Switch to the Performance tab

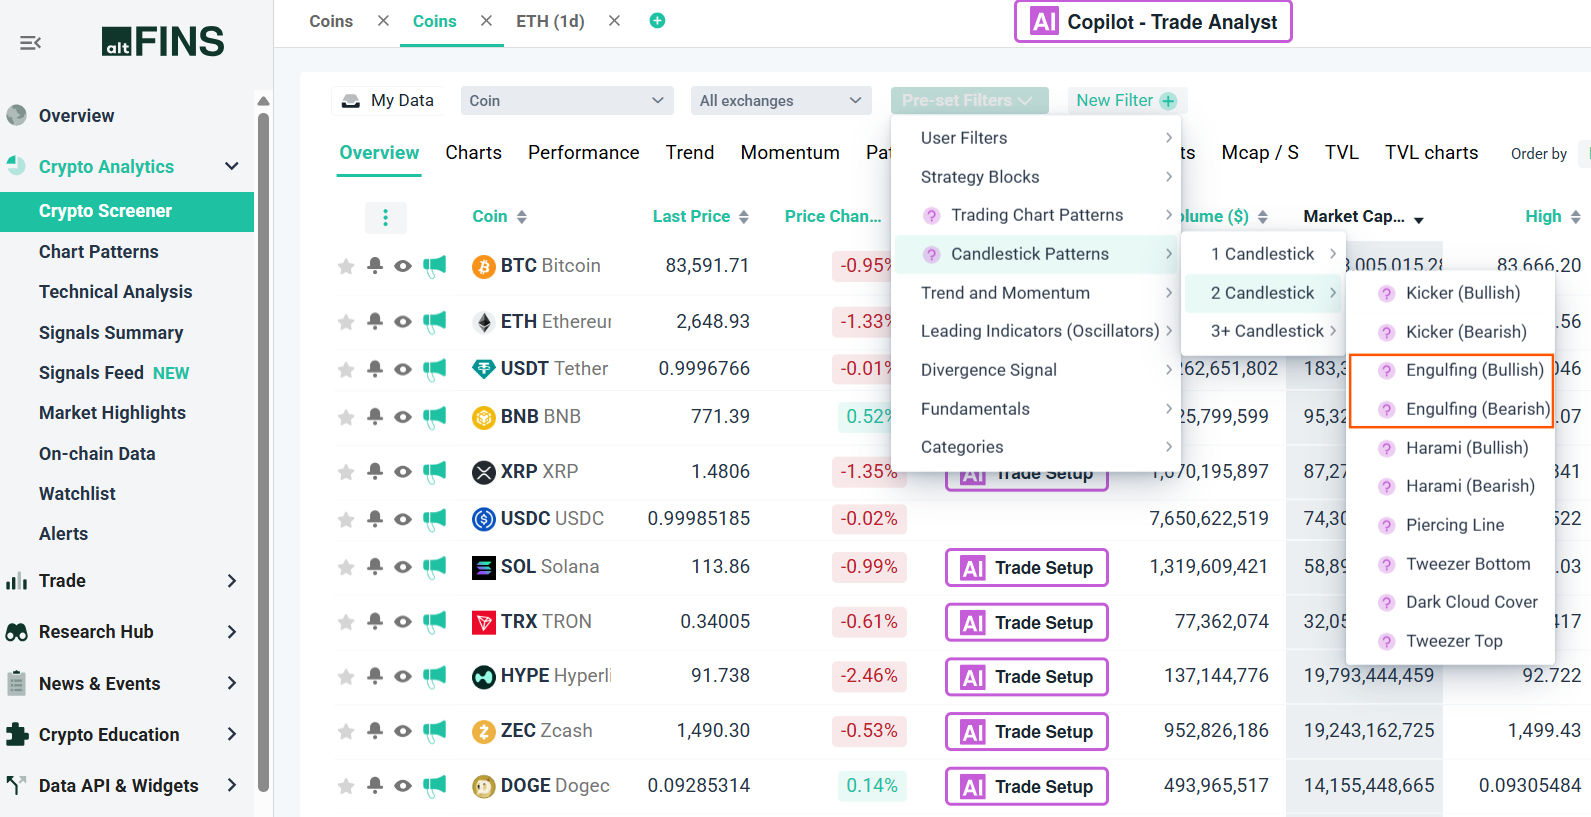(583, 152)
